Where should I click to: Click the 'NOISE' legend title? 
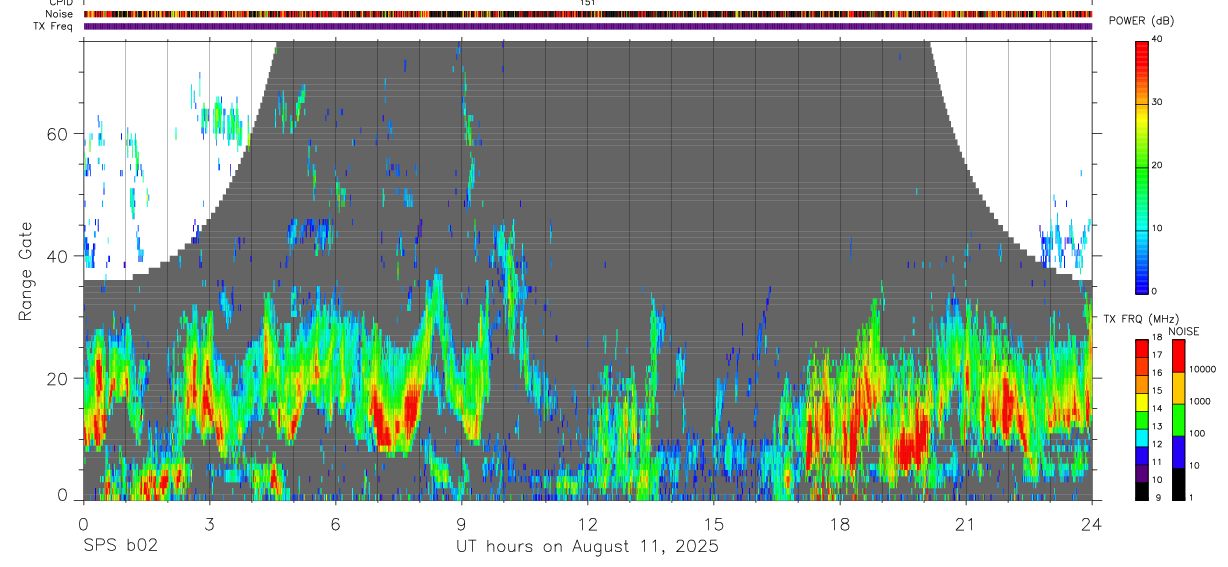click(1185, 331)
